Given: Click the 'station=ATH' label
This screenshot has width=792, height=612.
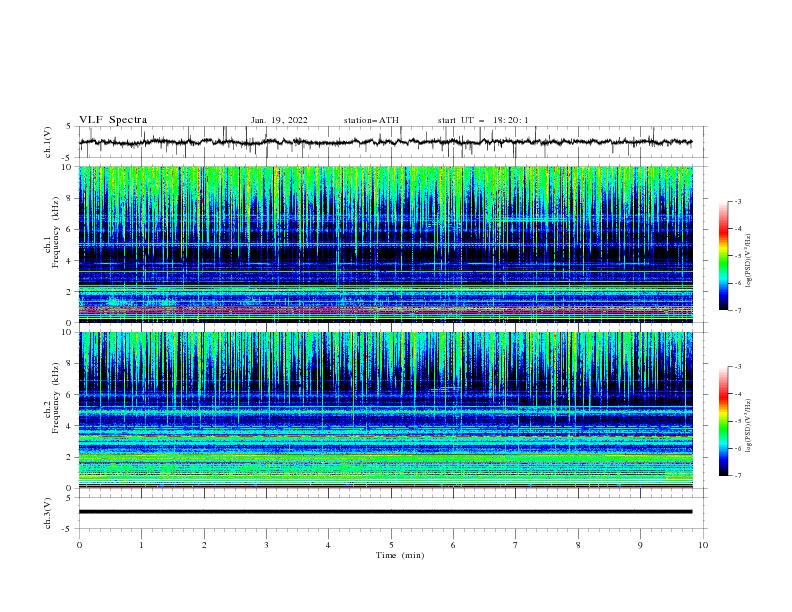Looking at the screenshot, I should [371, 120].
